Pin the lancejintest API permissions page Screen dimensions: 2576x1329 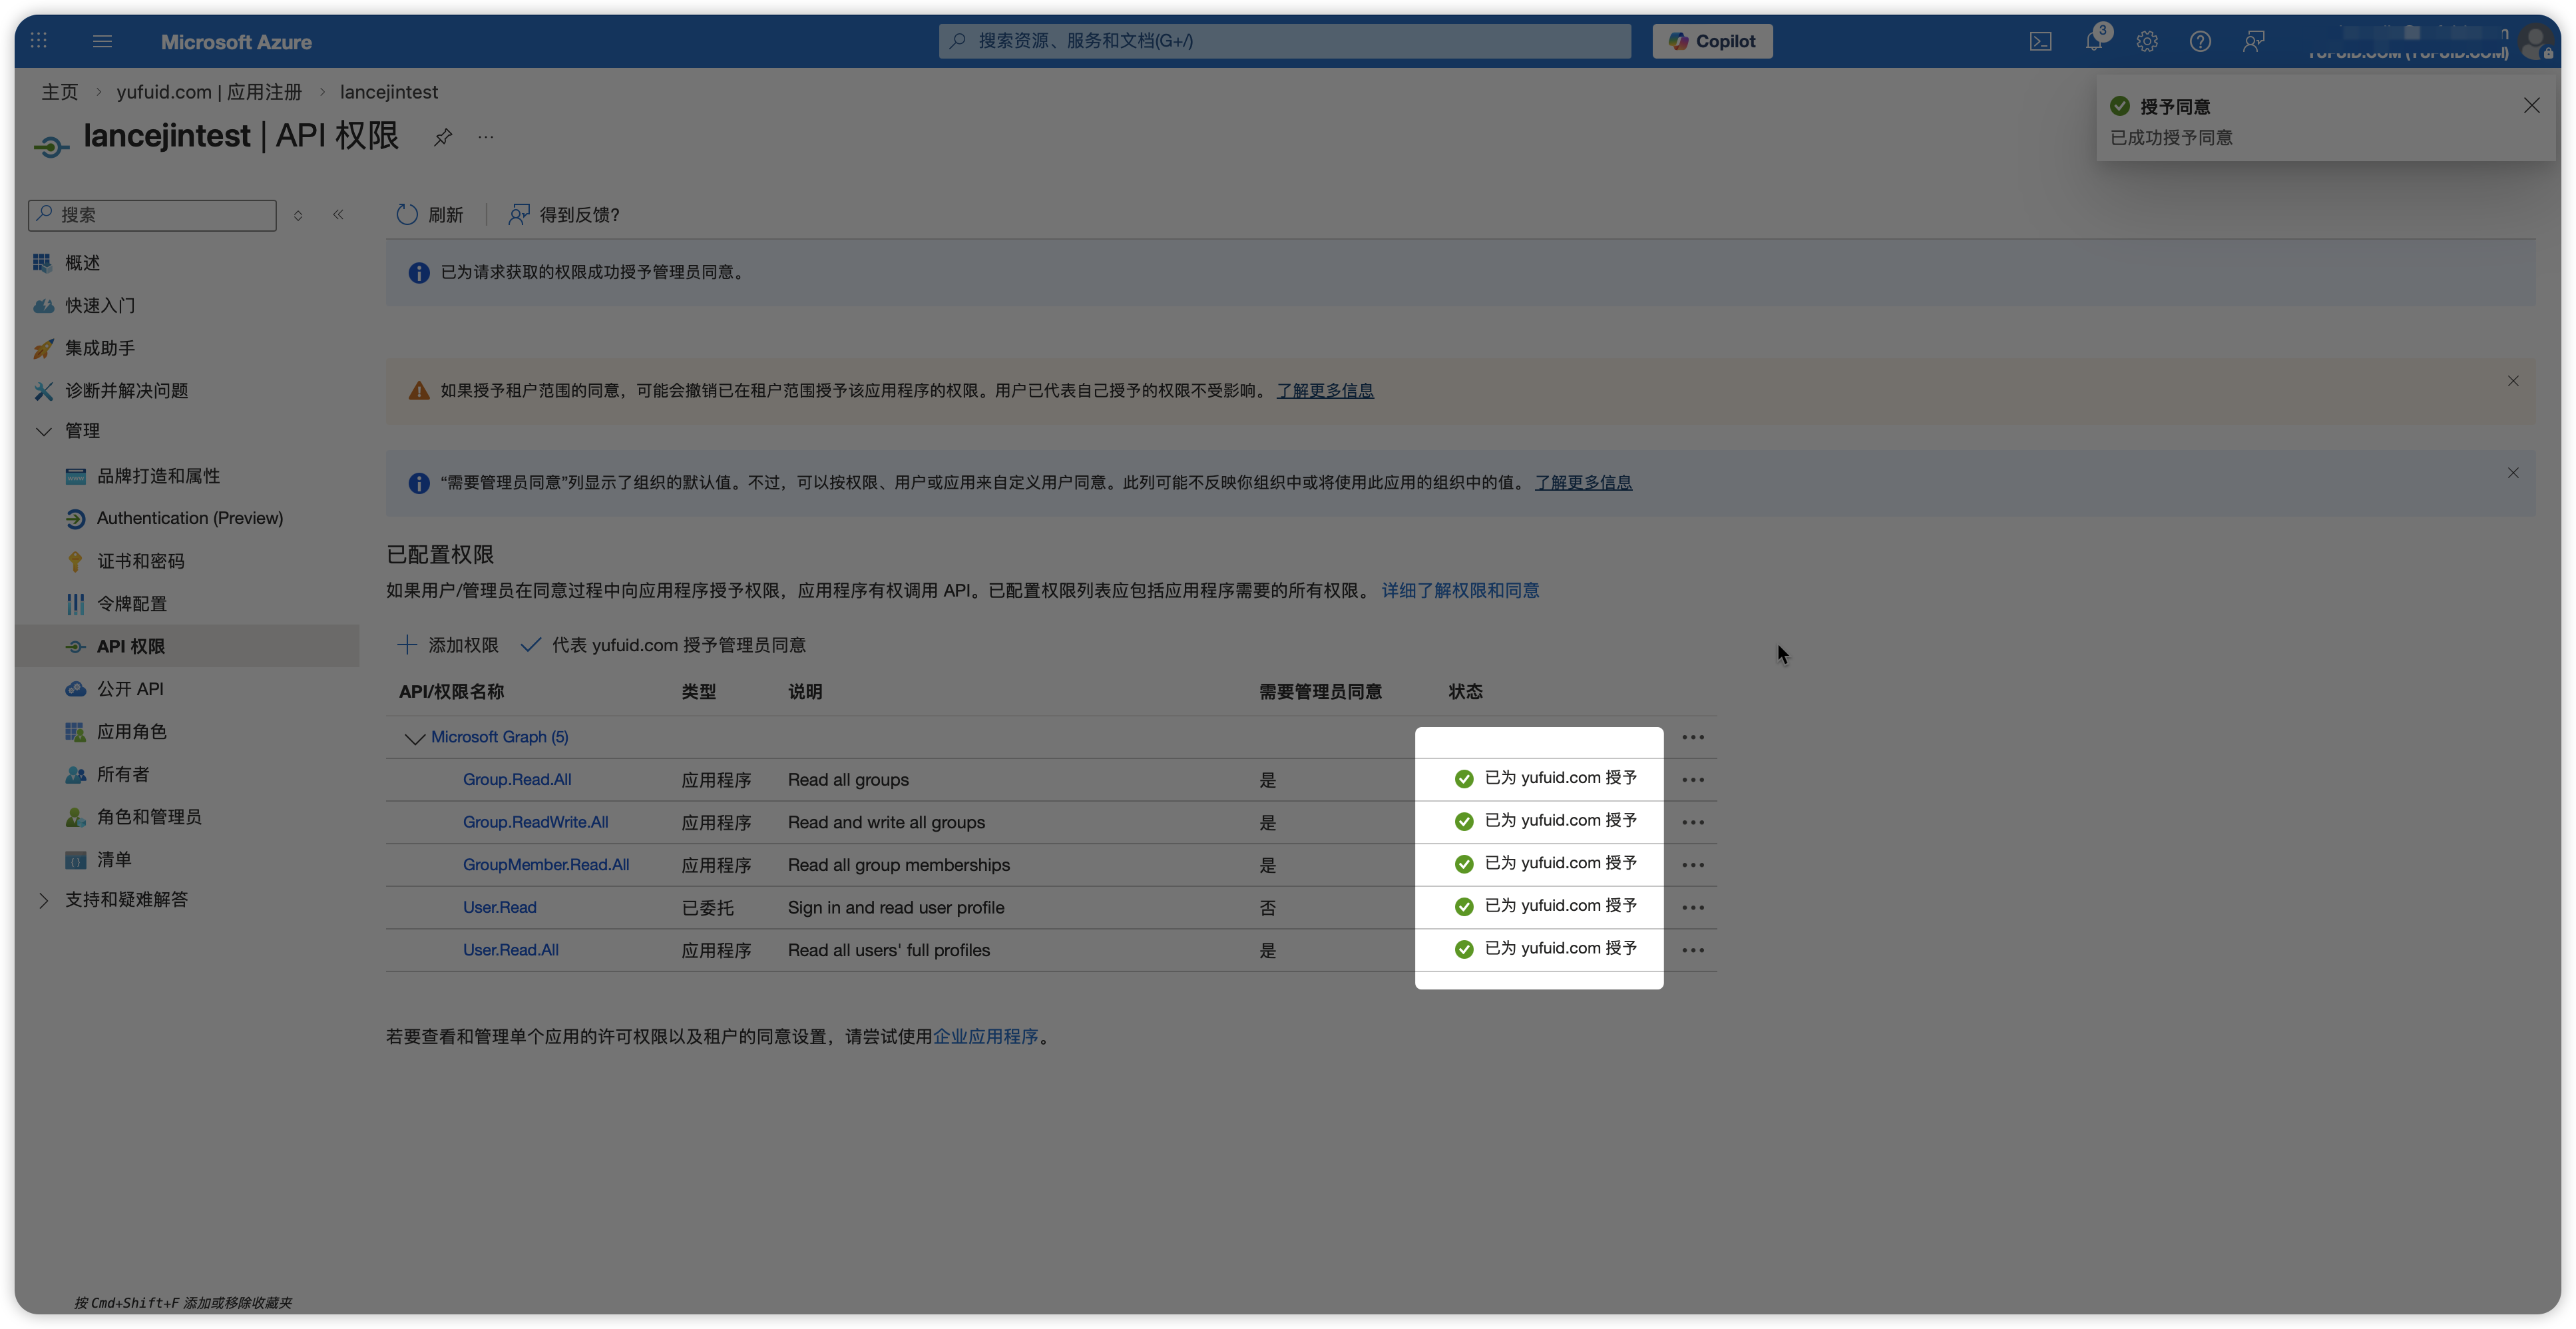click(x=443, y=137)
